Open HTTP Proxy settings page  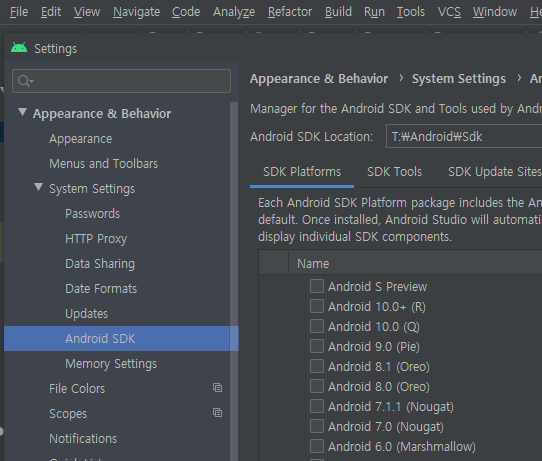coord(96,238)
